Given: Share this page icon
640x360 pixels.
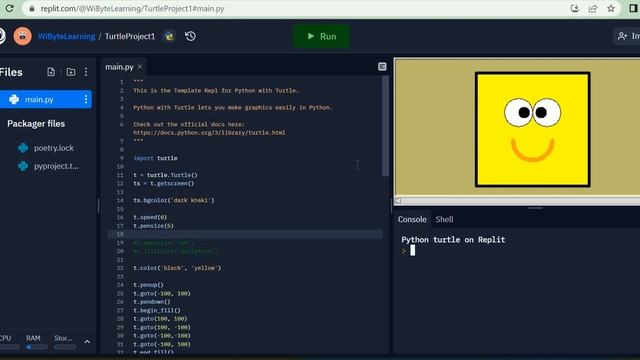Looking at the screenshot, I should 593,8.
